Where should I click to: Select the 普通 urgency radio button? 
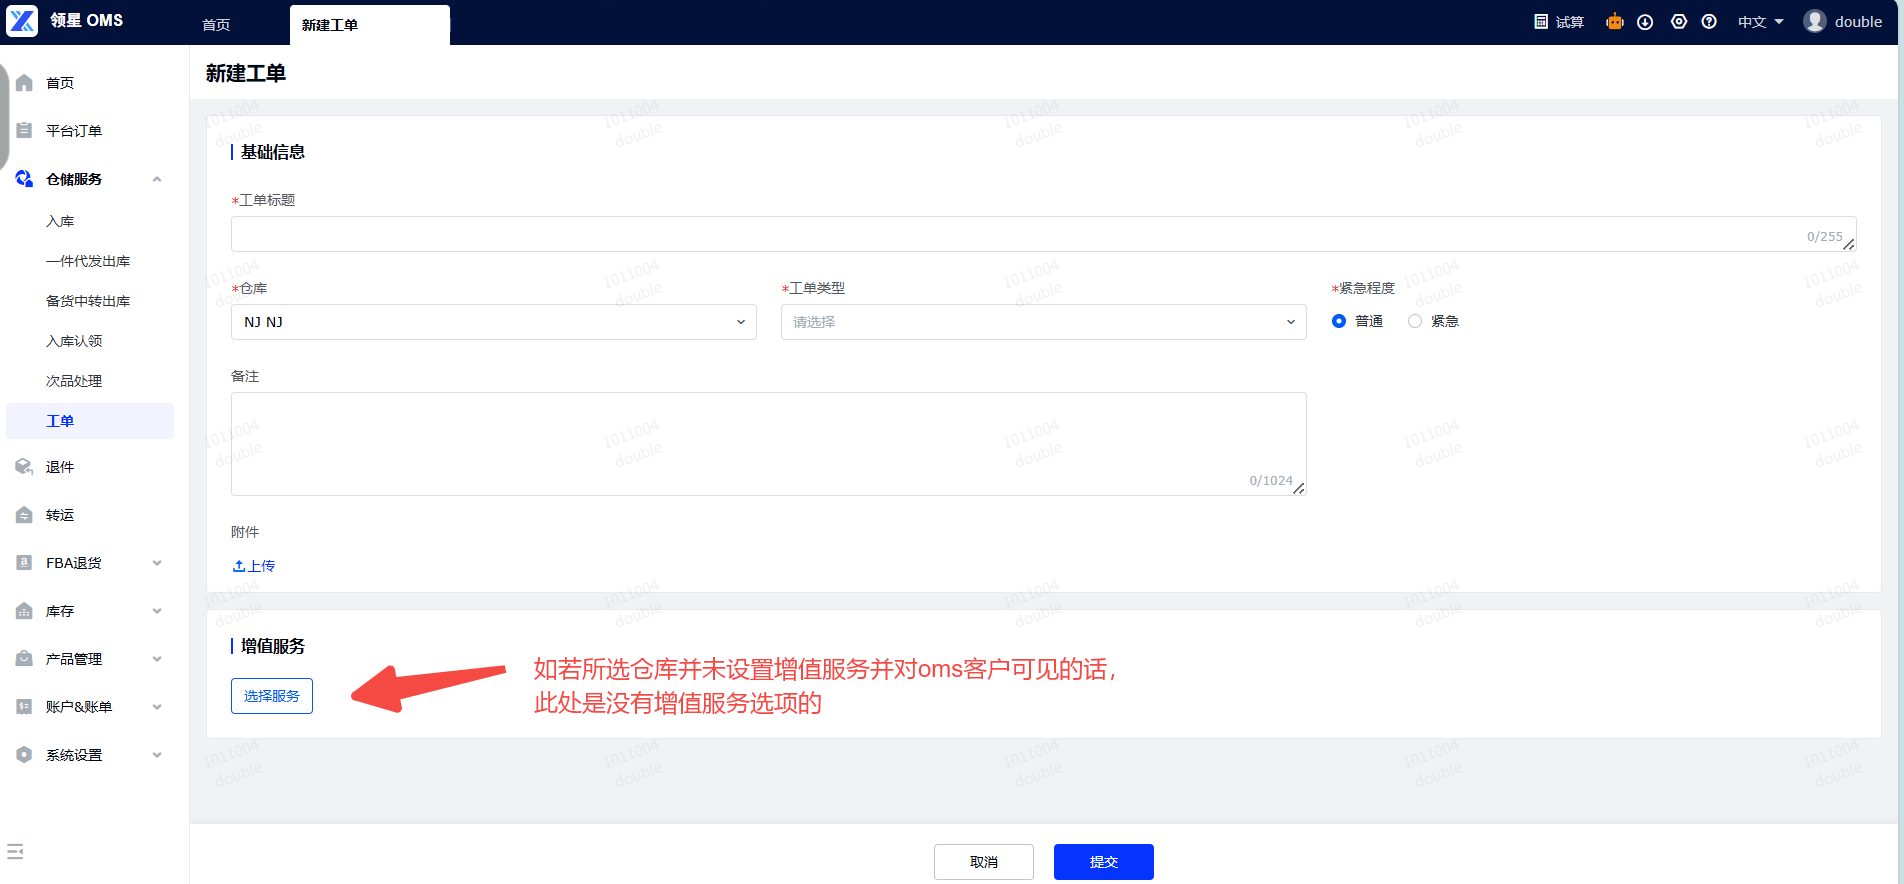click(x=1339, y=321)
